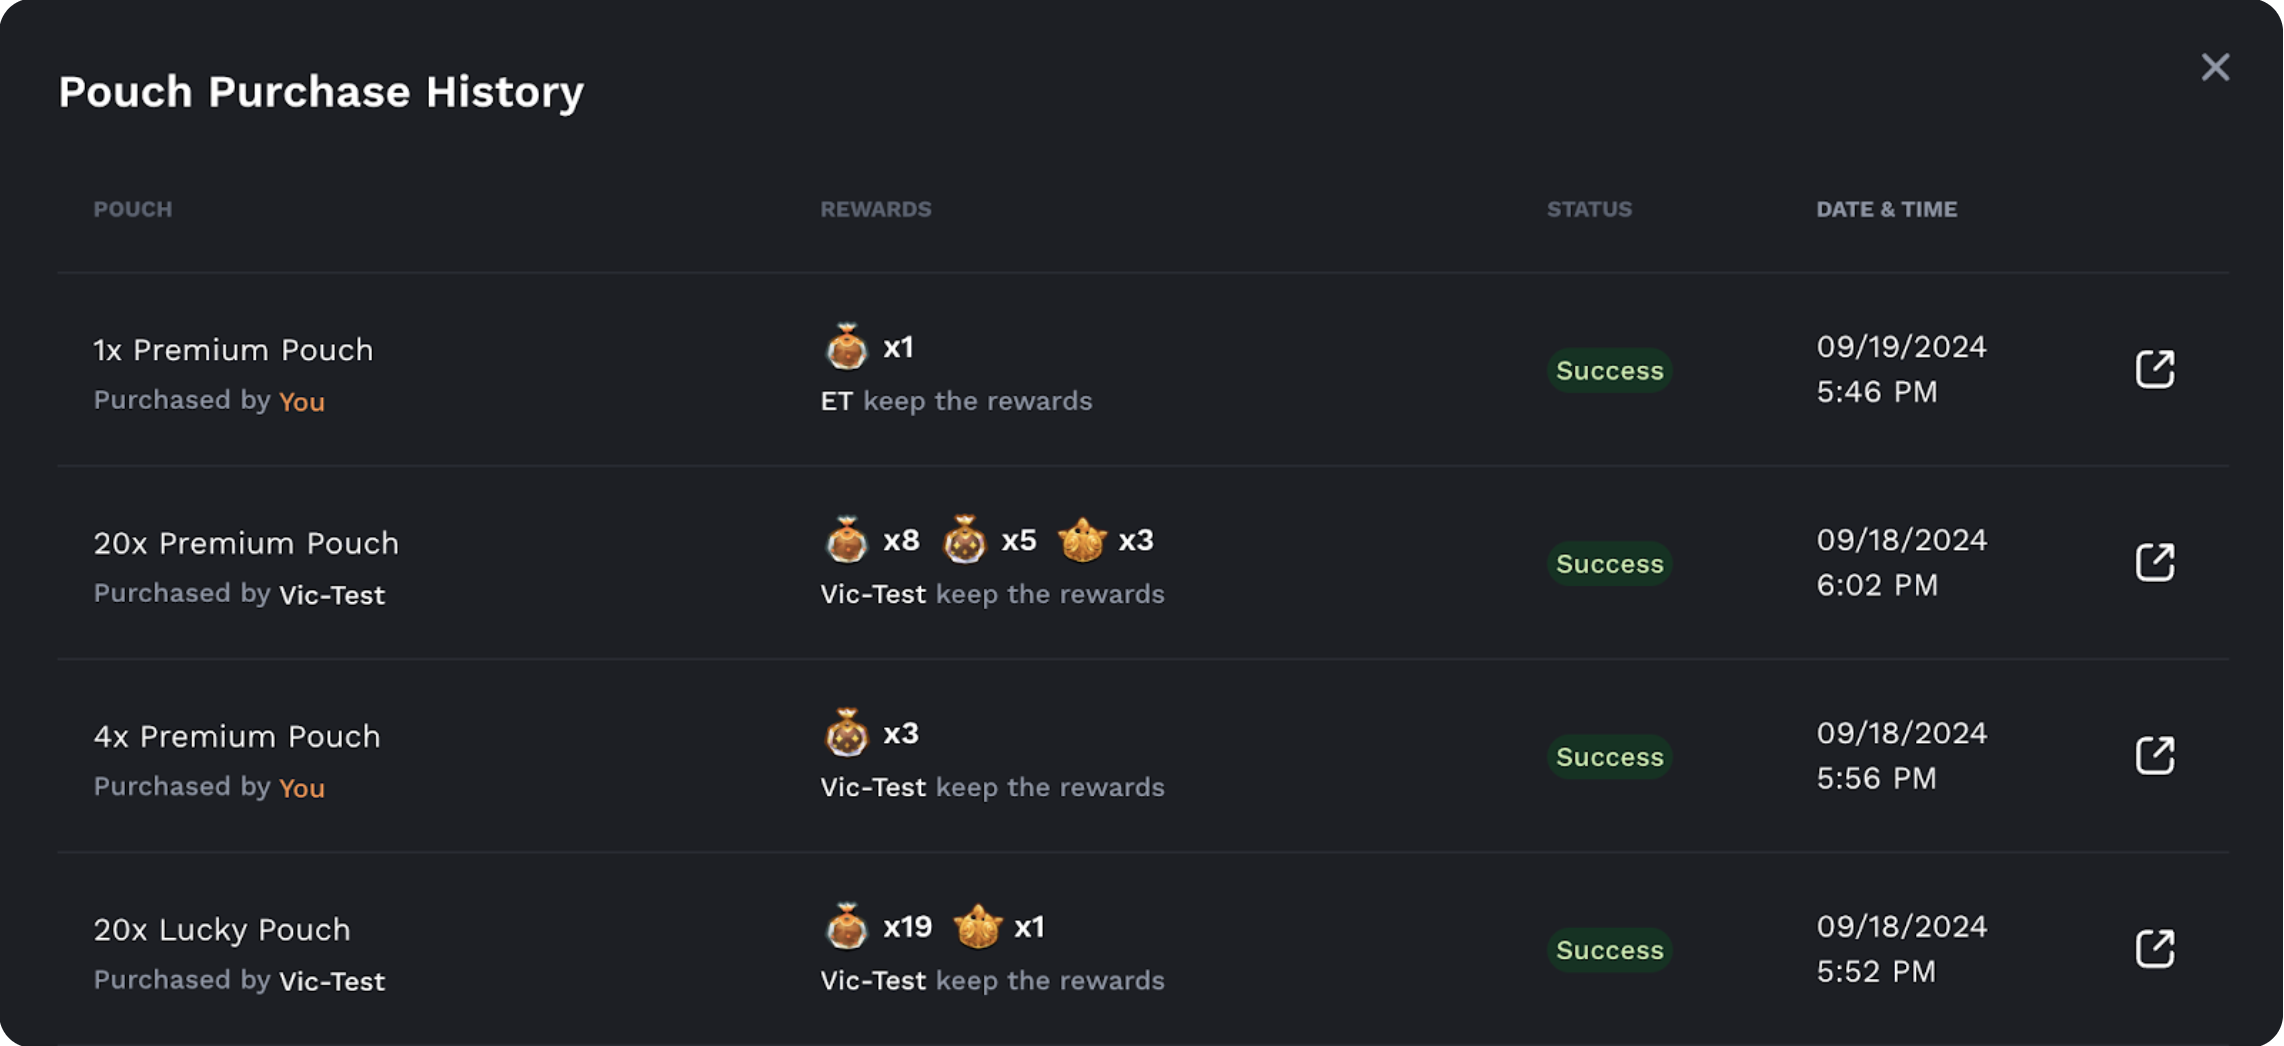Open external link for 20x Lucky Pouch purchase
The image size is (2284, 1046).
2155,948
